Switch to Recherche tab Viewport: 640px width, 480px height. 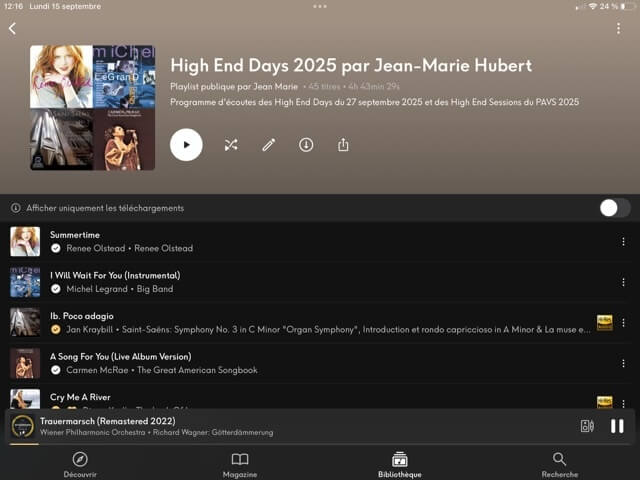tap(560, 464)
